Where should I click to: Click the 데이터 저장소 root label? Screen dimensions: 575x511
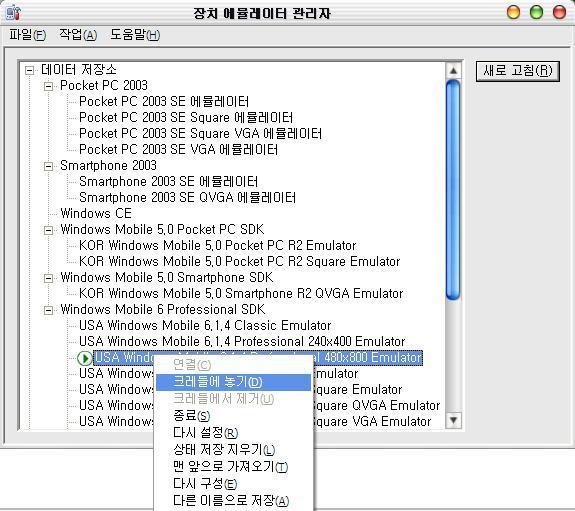click(79, 70)
